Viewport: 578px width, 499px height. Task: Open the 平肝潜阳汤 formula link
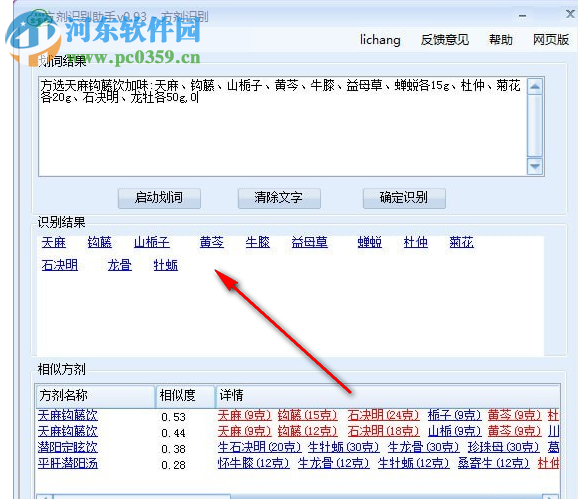tap(68, 463)
